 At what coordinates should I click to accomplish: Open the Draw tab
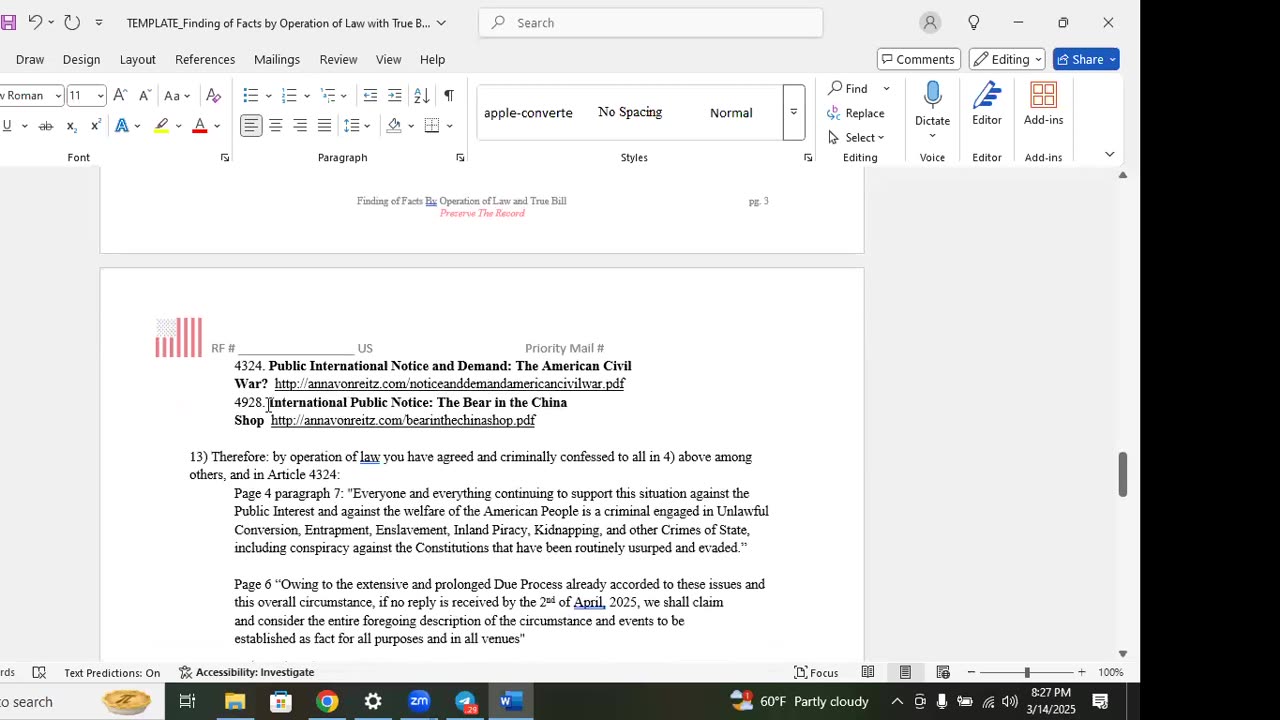click(x=30, y=59)
